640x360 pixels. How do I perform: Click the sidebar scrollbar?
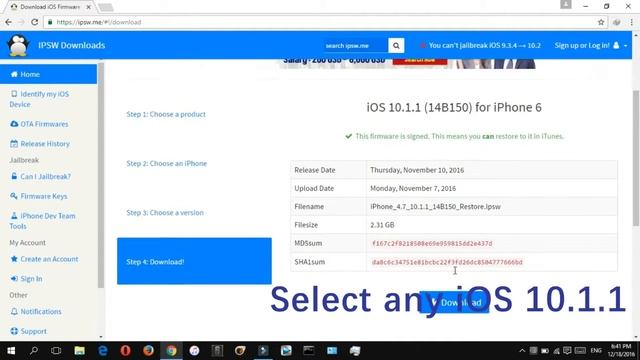(x=101, y=176)
